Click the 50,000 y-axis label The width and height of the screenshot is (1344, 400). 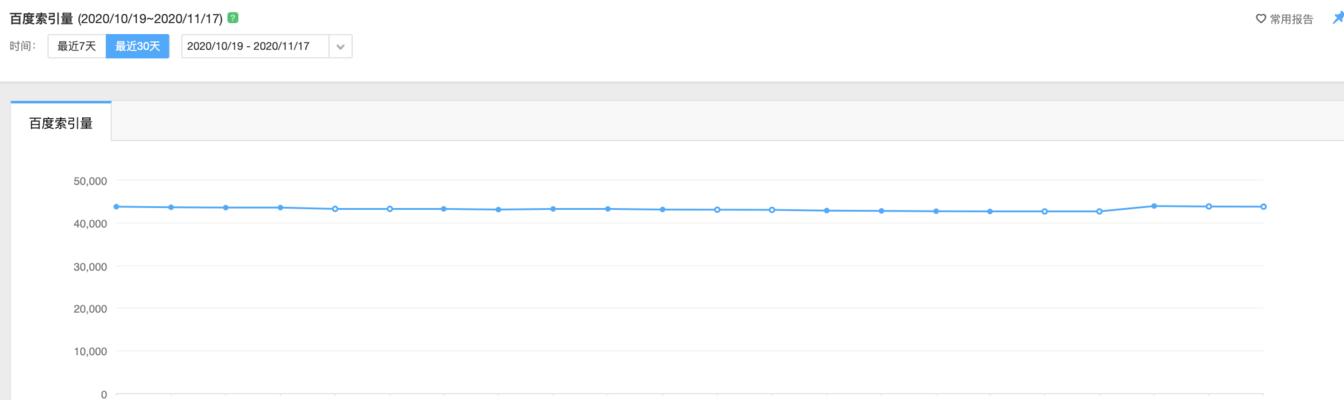coord(90,181)
